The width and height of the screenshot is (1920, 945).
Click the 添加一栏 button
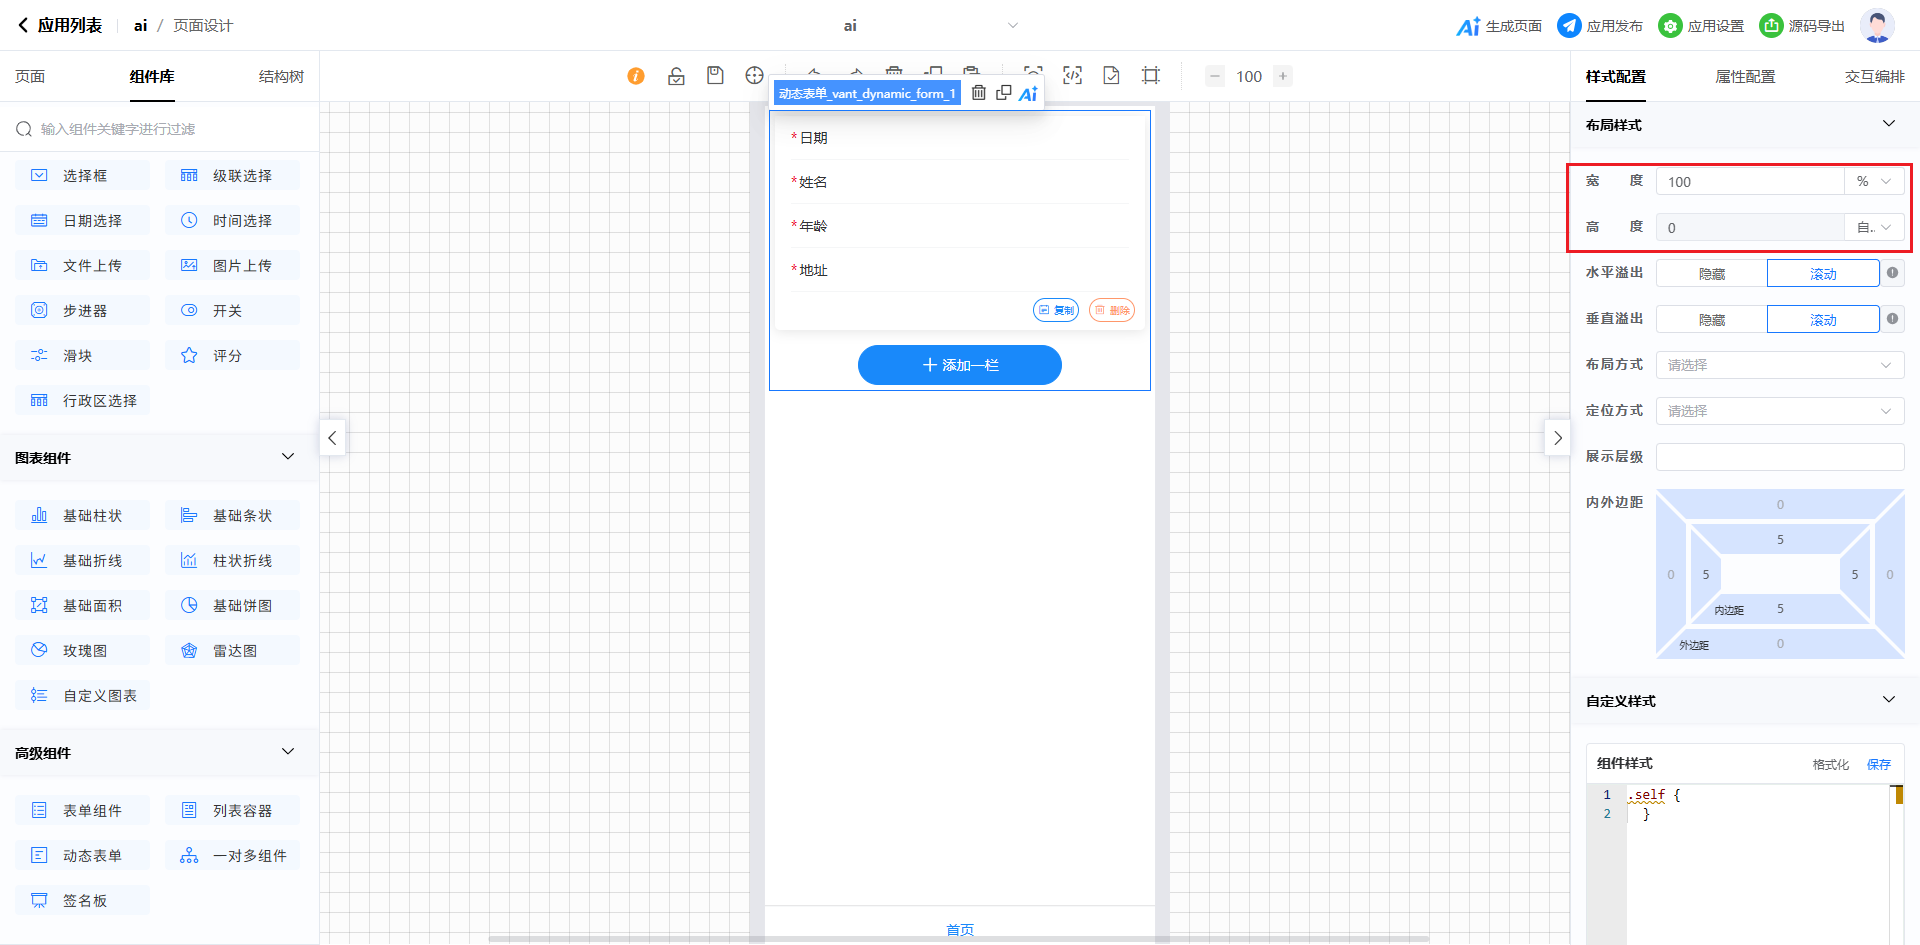[959, 365]
